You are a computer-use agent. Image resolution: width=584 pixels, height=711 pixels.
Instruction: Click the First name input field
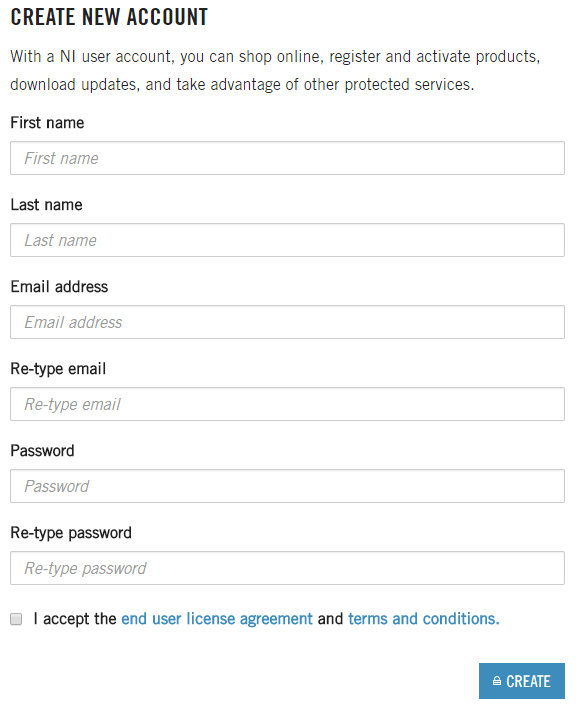pos(287,158)
